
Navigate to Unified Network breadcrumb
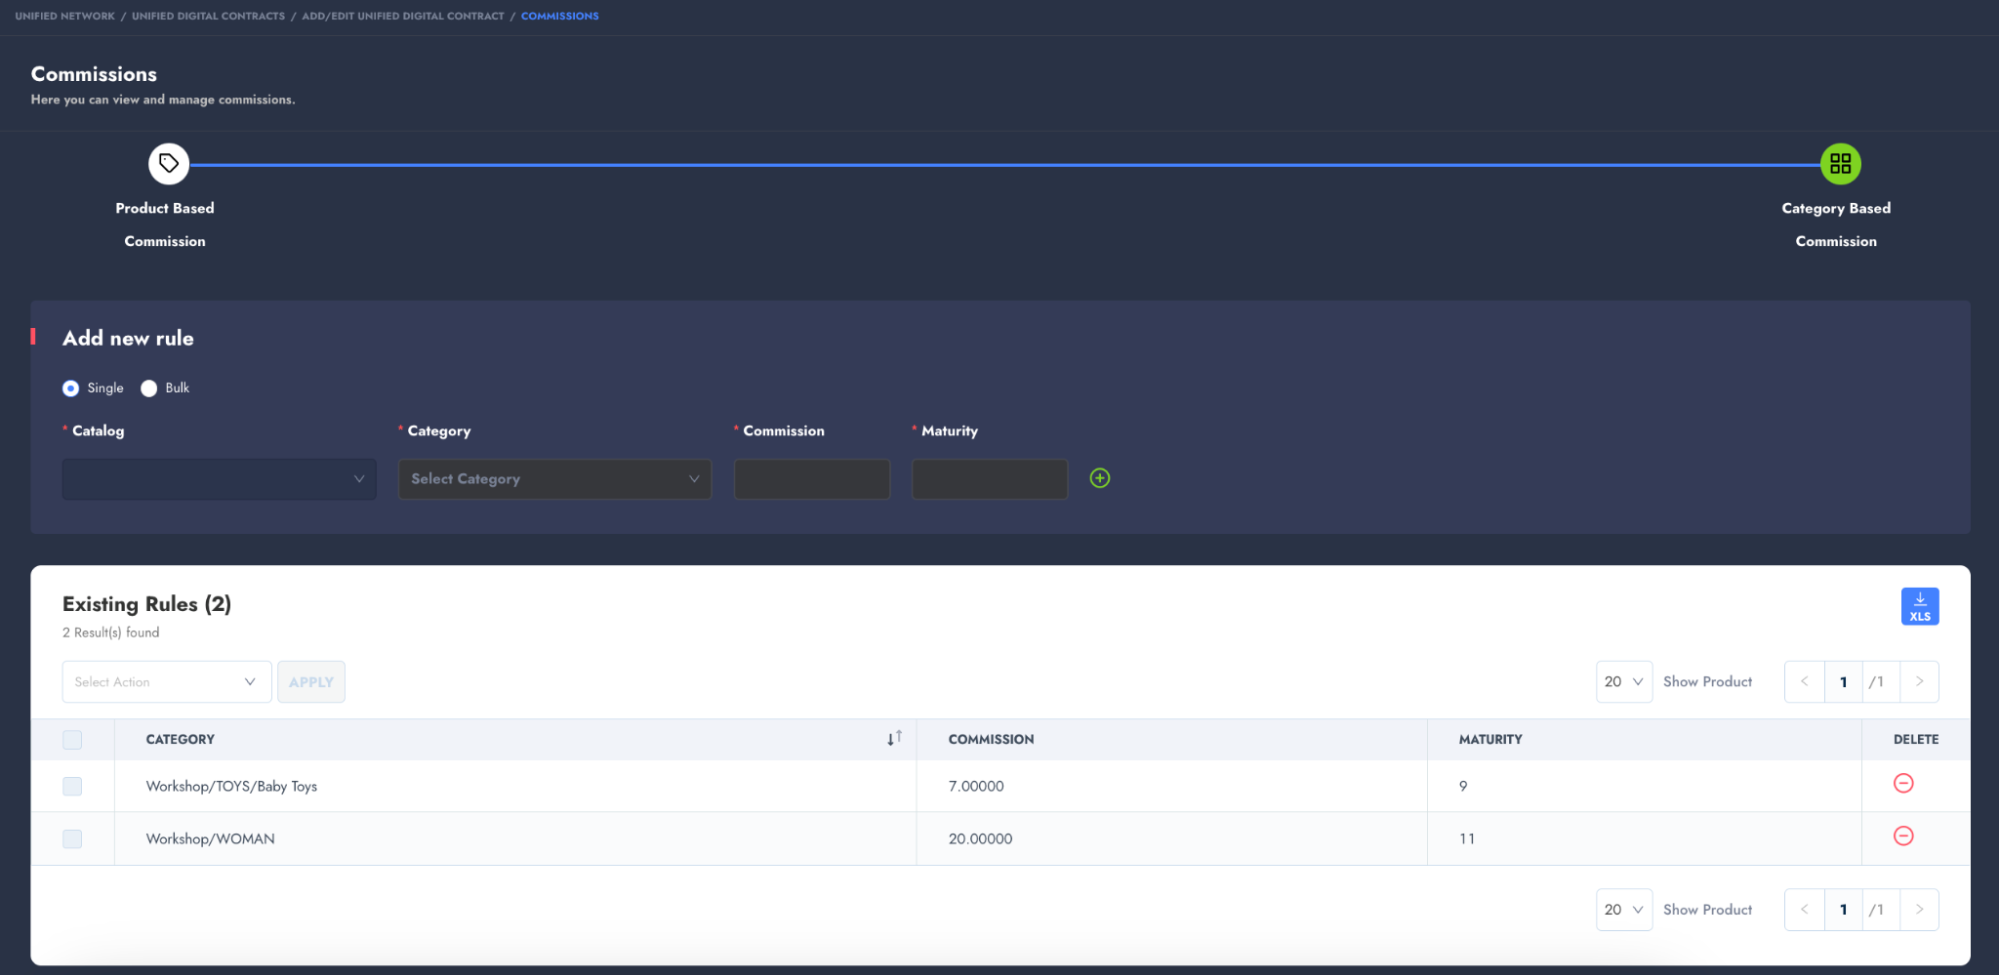[x=65, y=16]
